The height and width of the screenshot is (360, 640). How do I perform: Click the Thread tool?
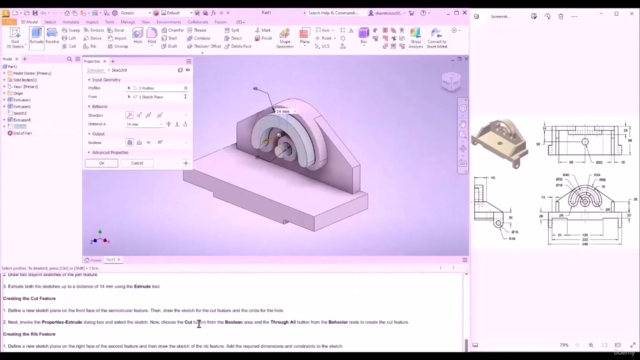(197, 30)
